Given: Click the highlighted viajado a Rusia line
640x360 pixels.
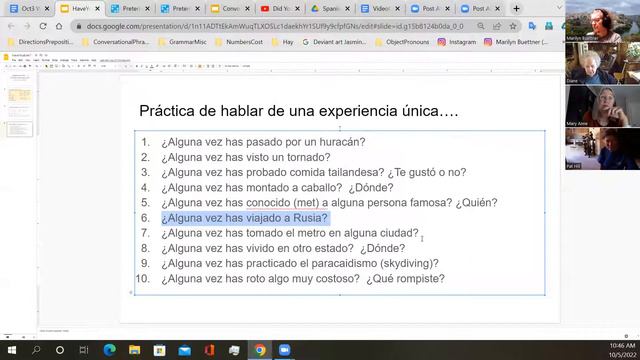Looking at the screenshot, I should pyautogui.click(x=245, y=218).
